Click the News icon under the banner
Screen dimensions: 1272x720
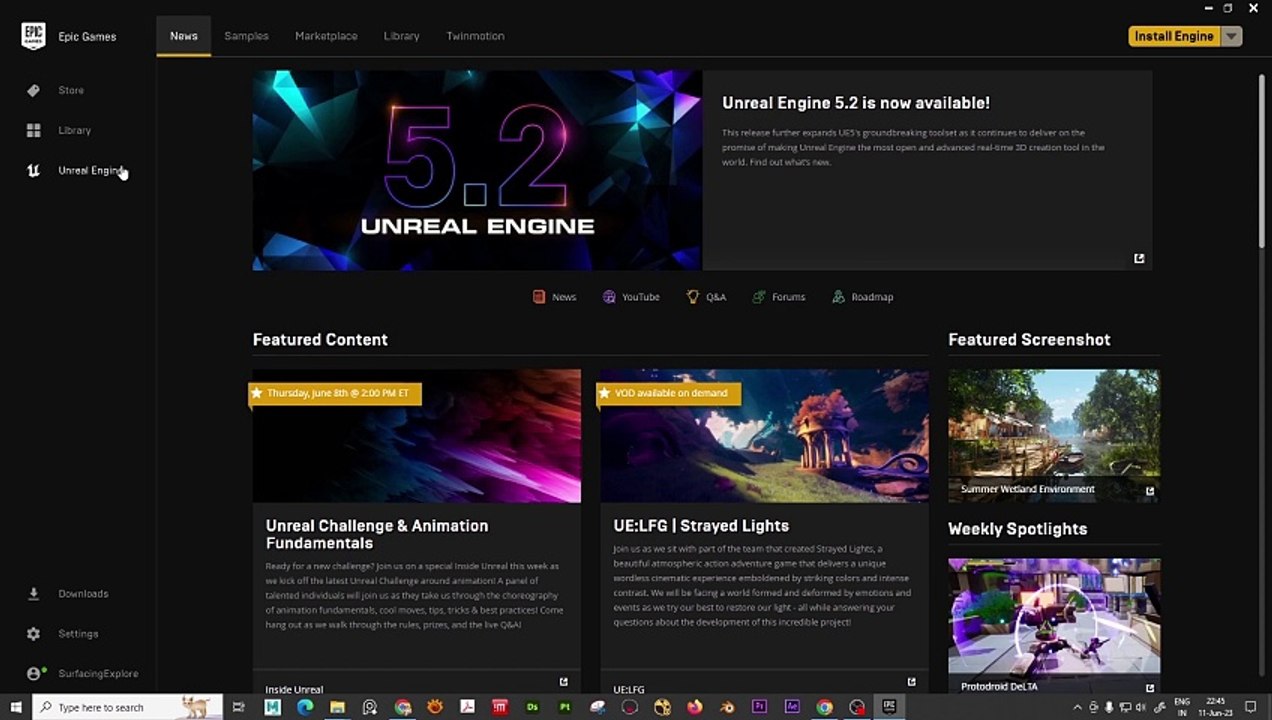click(539, 297)
